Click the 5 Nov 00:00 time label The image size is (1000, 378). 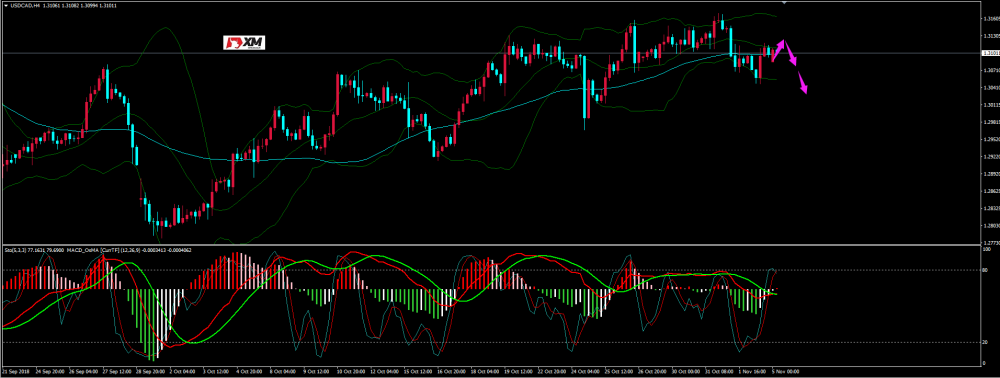(786, 372)
